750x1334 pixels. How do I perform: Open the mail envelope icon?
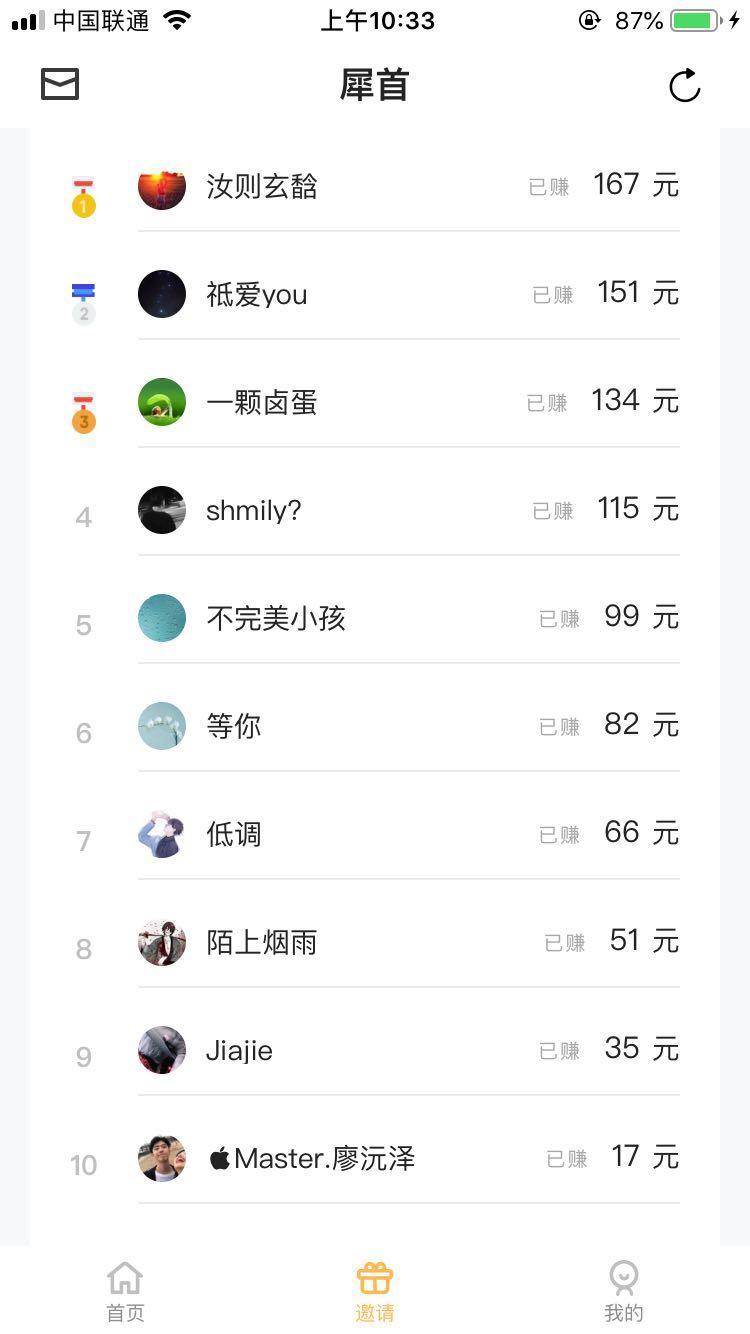coord(60,85)
